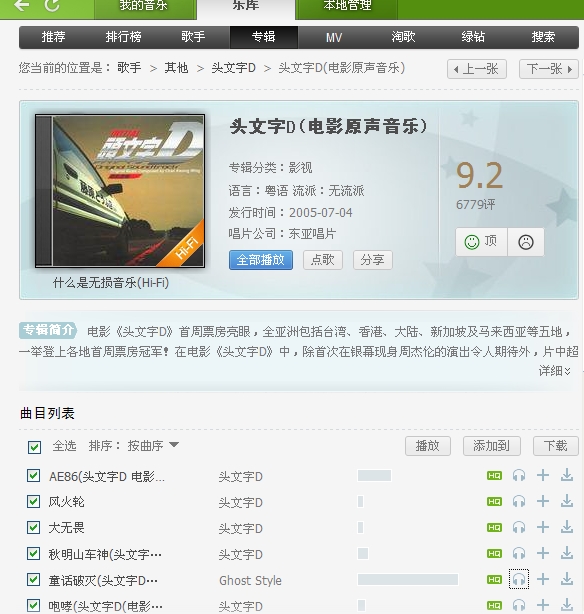Viewport: 584px width, 614px height.
Task: Open the 按曲序 sort order dropdown
Action: [x=153, y=446]
